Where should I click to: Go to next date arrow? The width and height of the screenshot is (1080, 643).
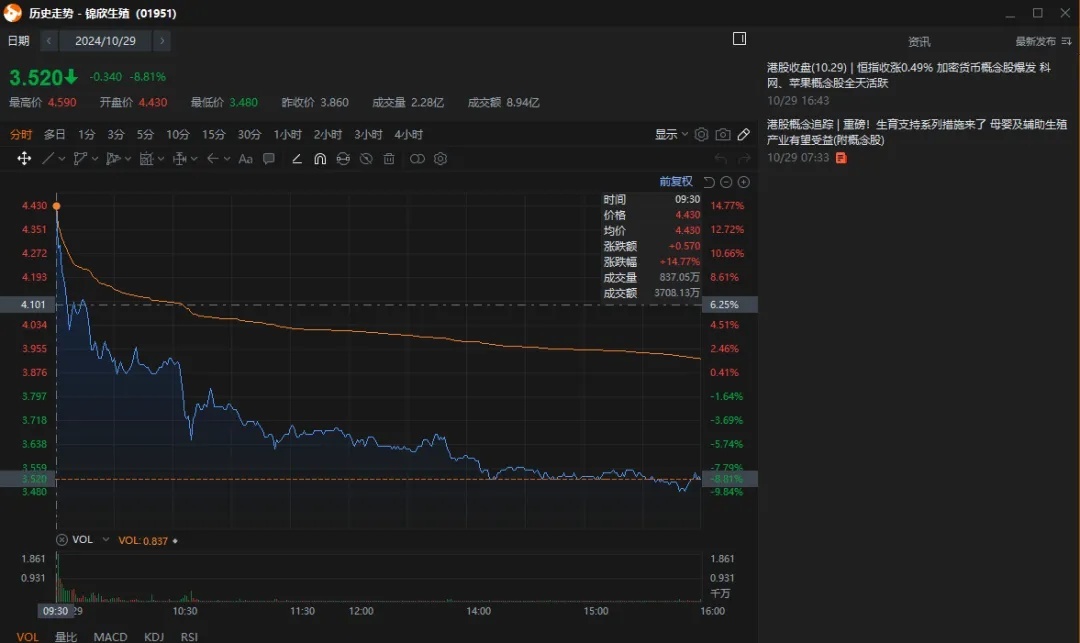162,41
